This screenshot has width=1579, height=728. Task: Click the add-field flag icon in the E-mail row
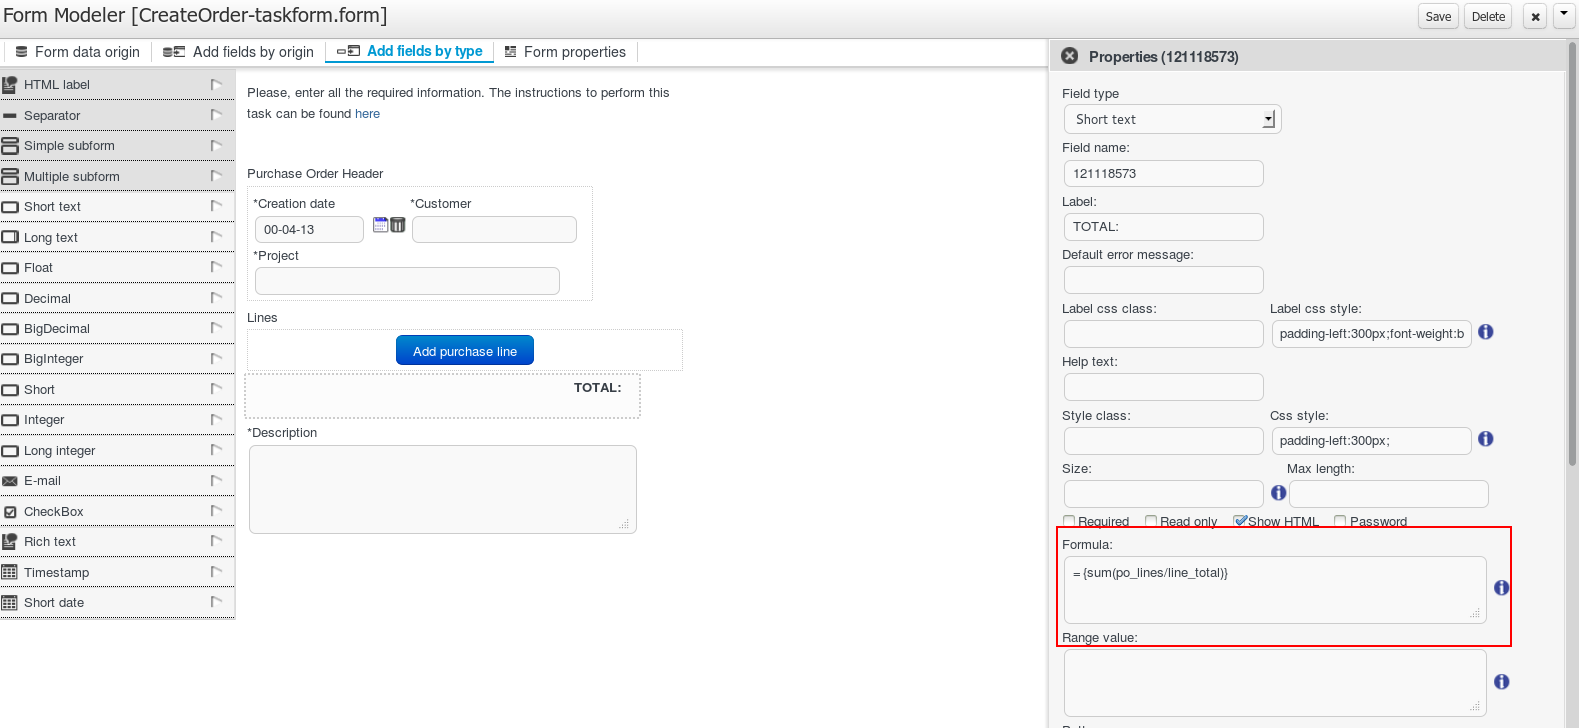click(x=216, y=481)
